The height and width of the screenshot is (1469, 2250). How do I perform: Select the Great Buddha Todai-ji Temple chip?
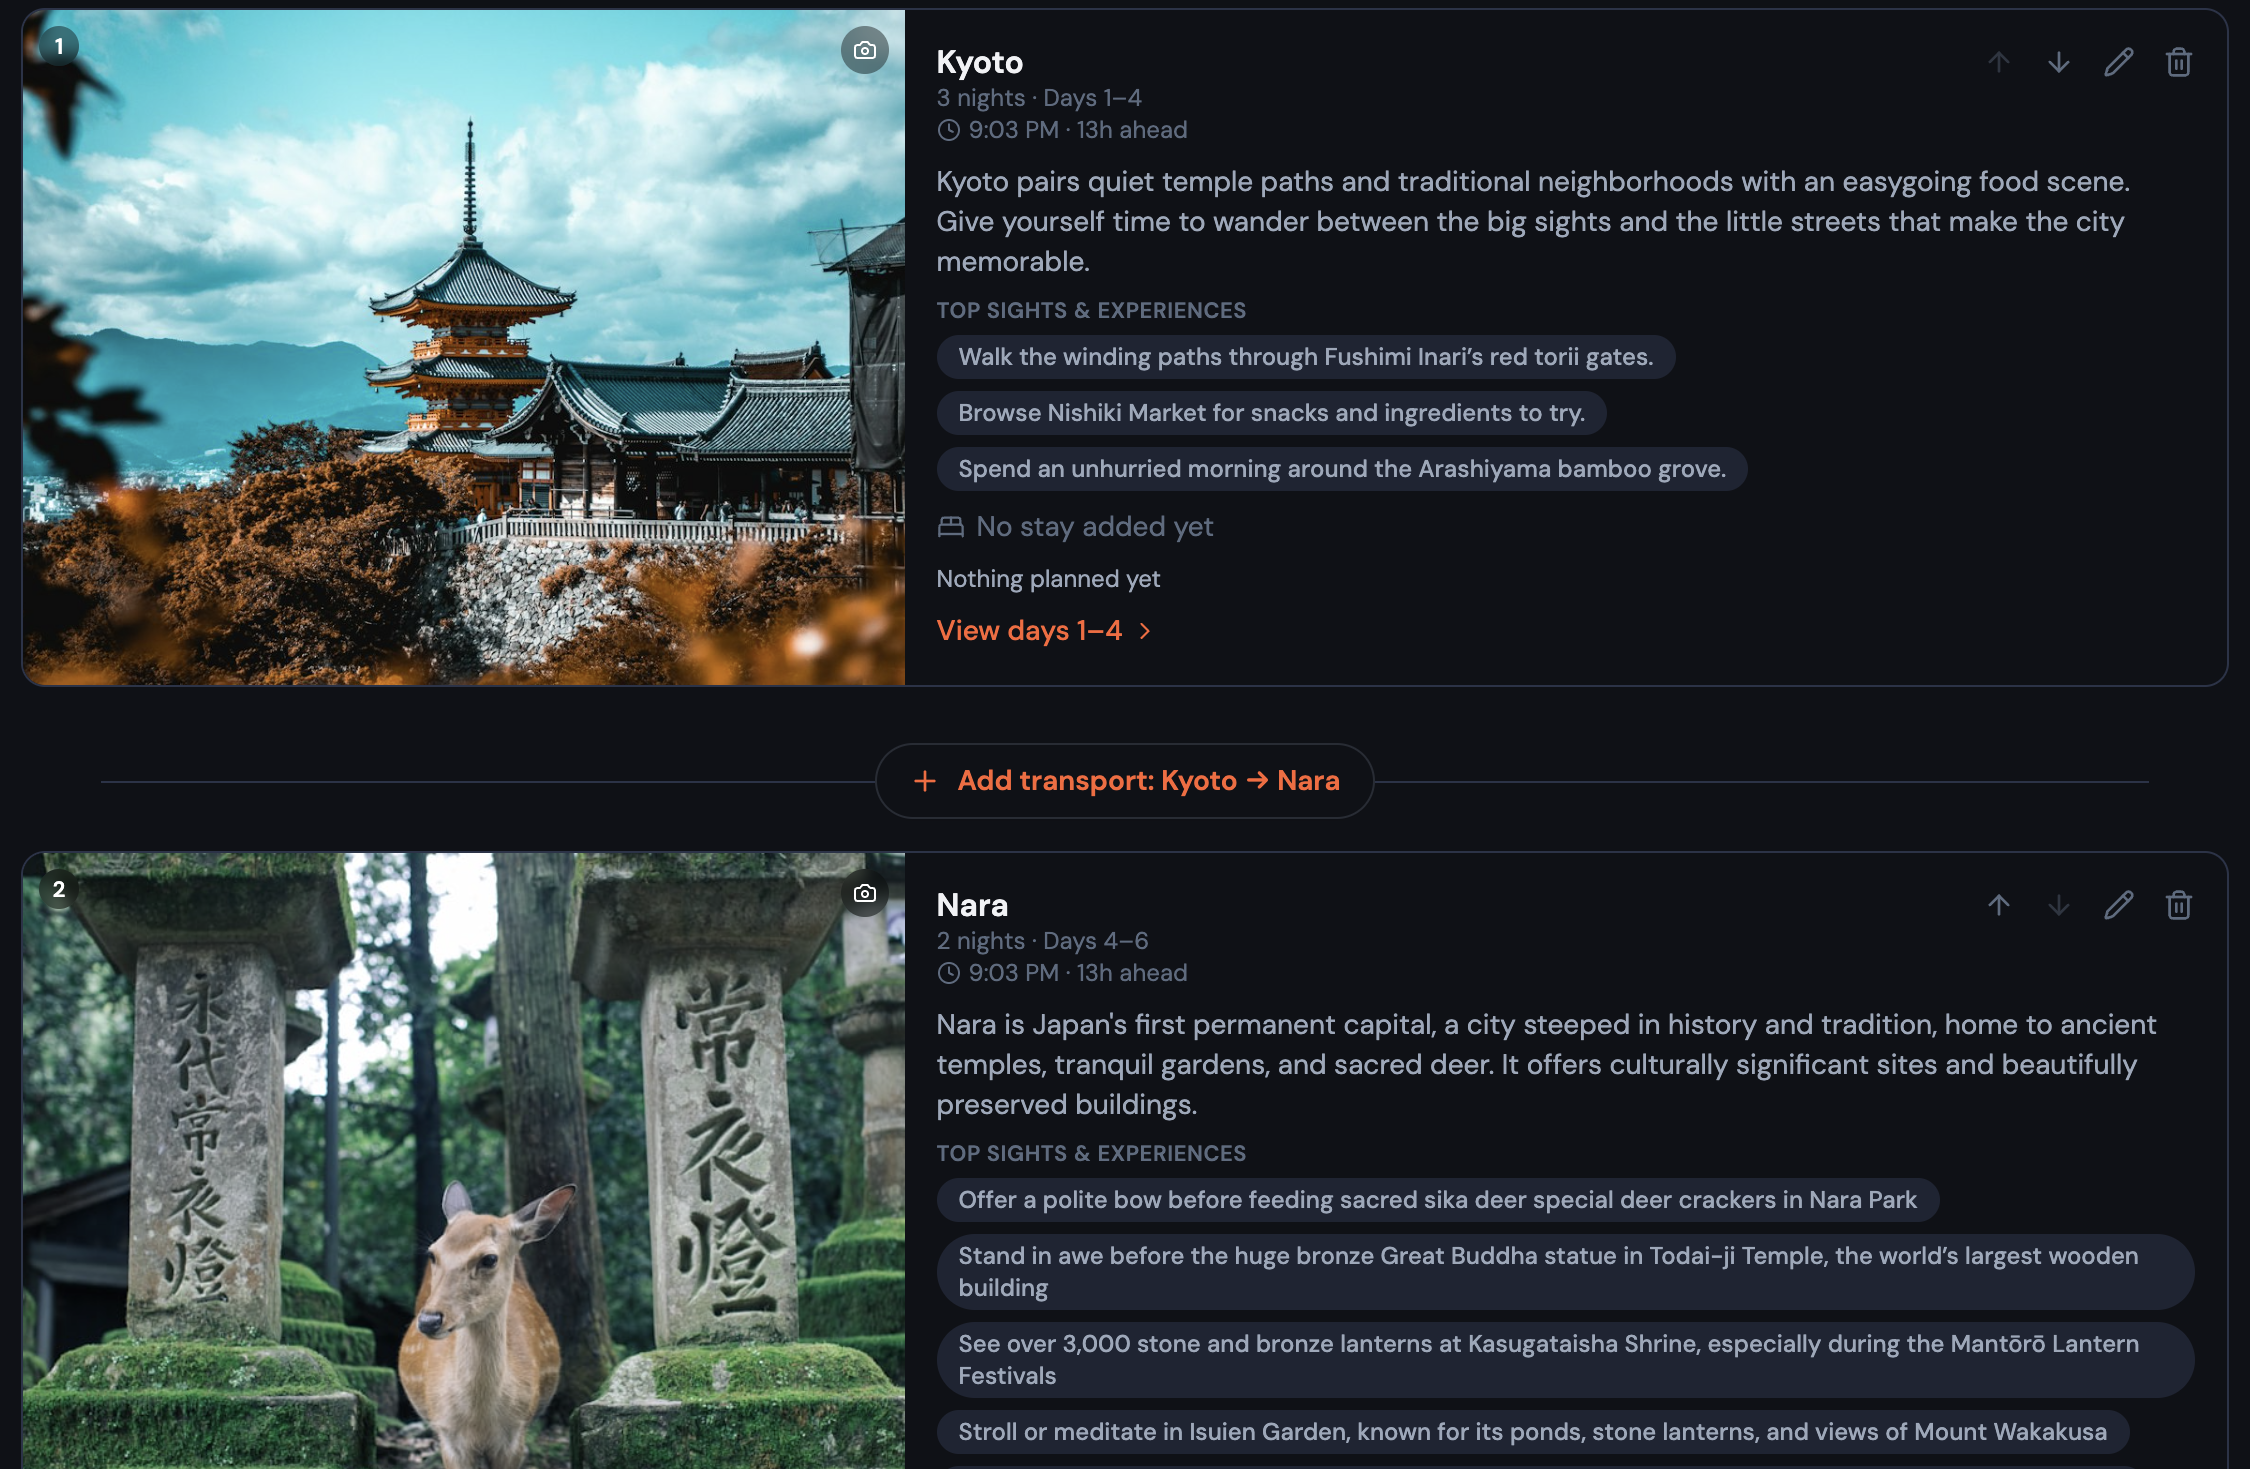(1566, 1272)
